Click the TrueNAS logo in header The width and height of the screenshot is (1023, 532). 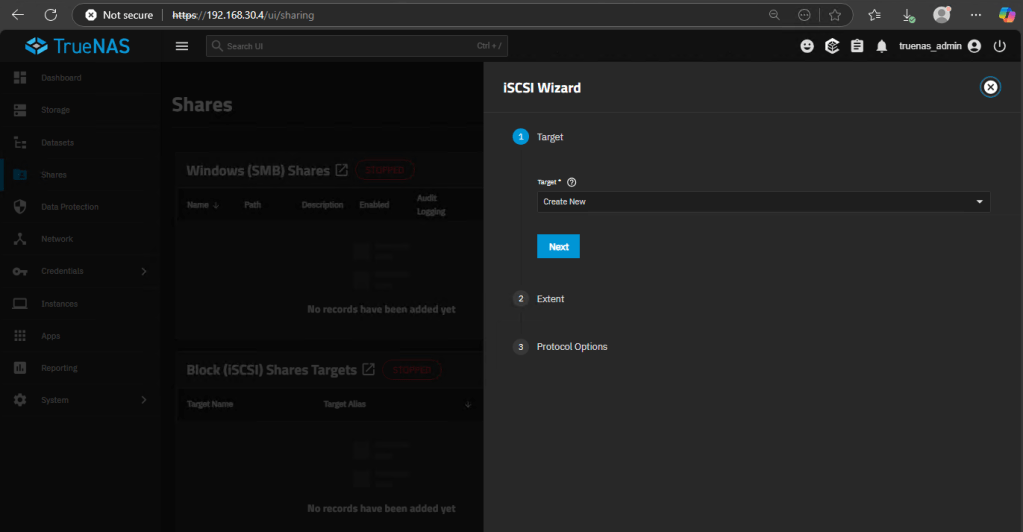click(x=77, y=46)
